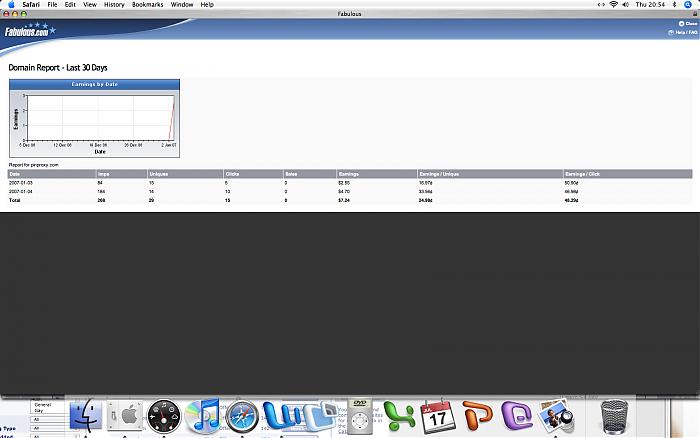
Task: Click the Fabulous.com logo
Action: (x=30, y=30)
